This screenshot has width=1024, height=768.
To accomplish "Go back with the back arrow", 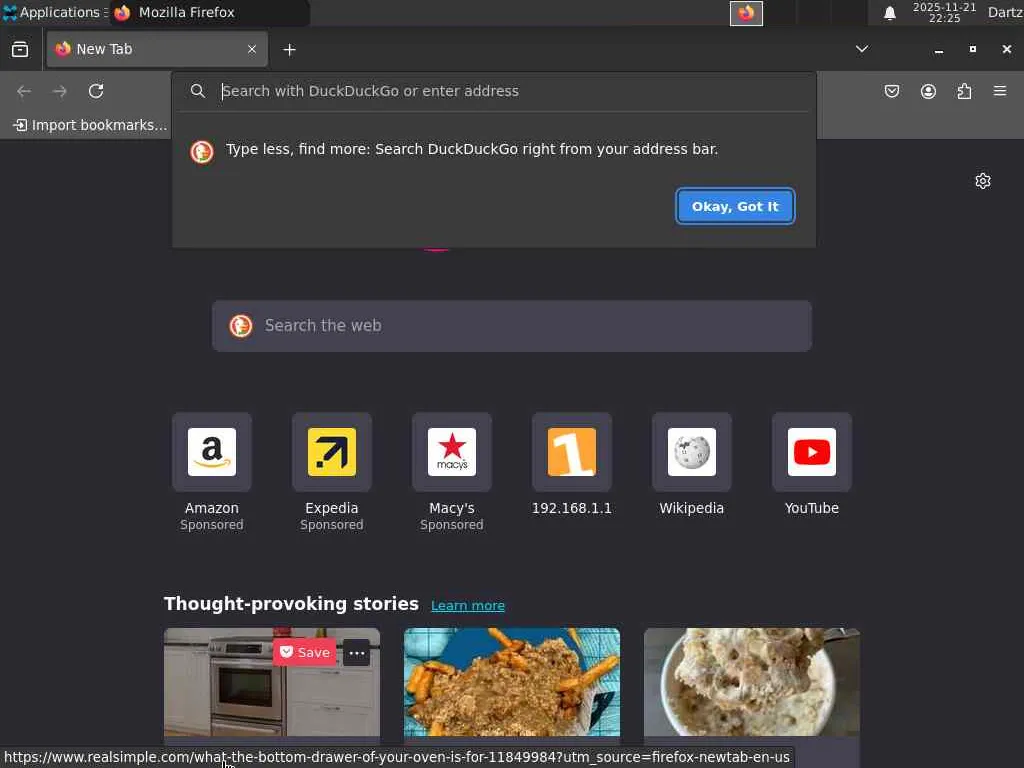I will point(24,91).
